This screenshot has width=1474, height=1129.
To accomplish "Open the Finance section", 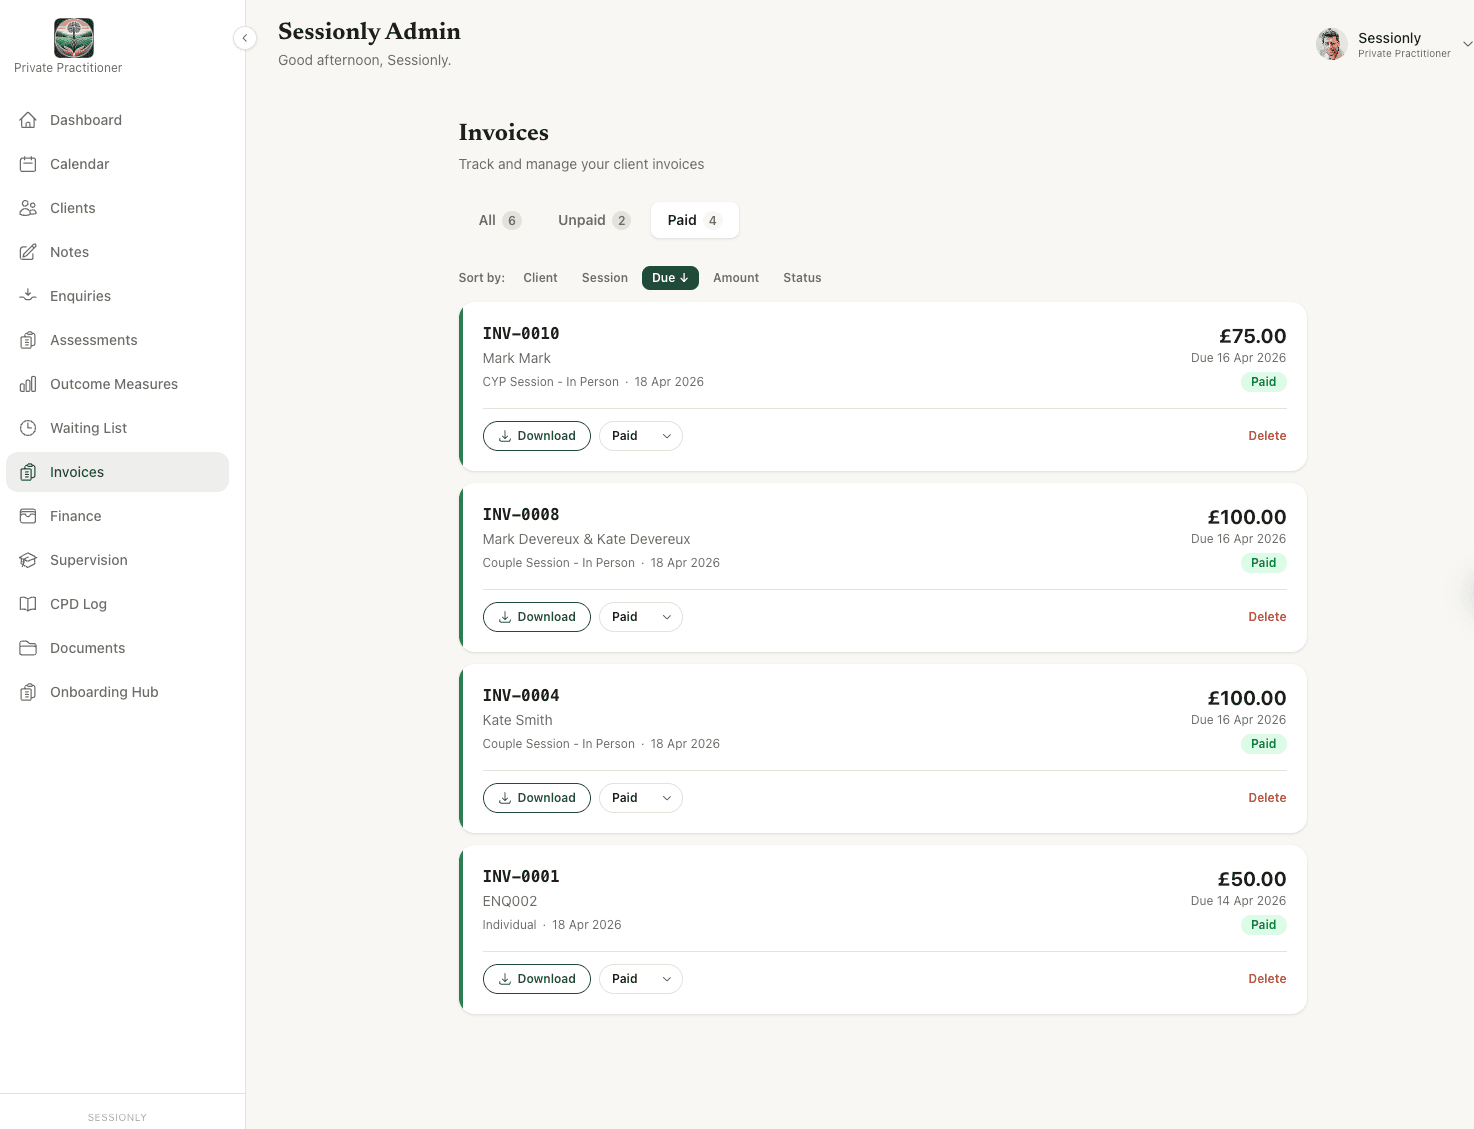I will [118, 516].
